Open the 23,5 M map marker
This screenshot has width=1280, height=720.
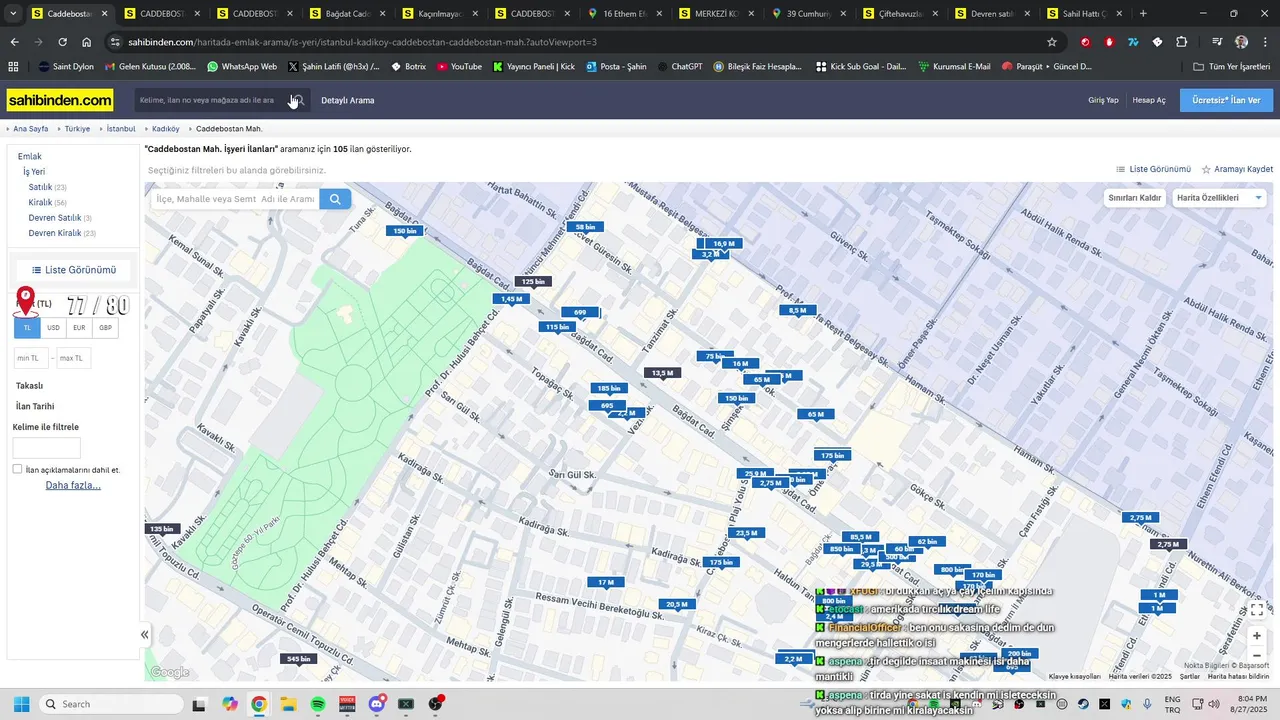[746, 533]
